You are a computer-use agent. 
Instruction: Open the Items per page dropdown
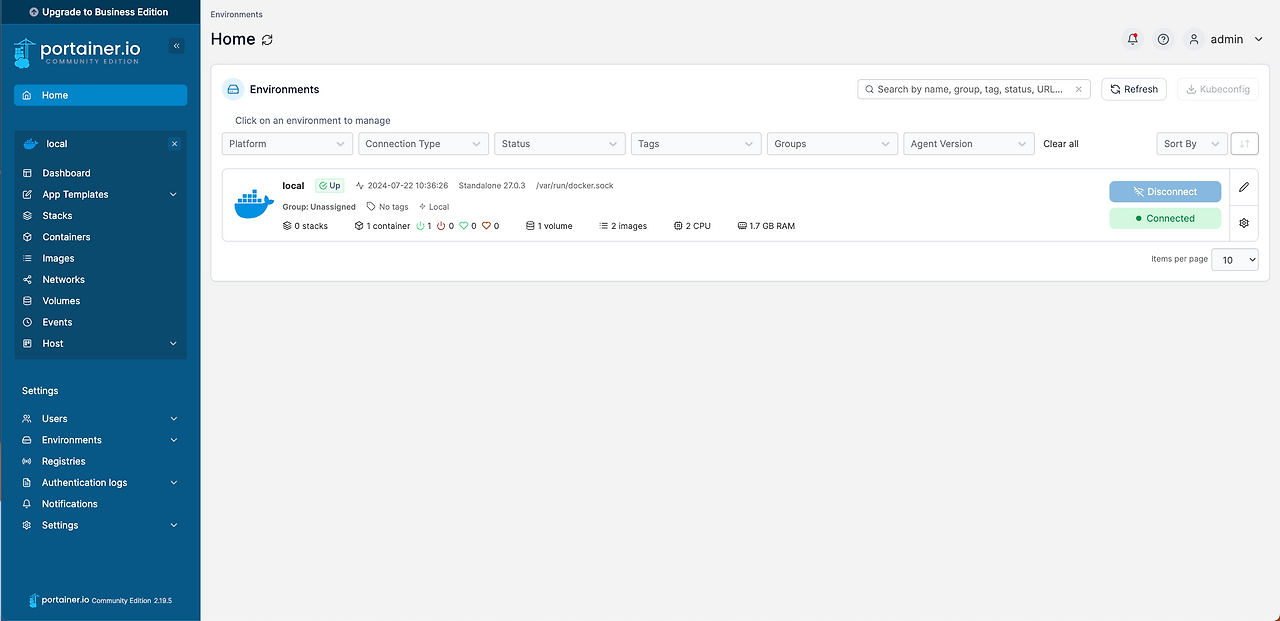[x=1234, y=260]
